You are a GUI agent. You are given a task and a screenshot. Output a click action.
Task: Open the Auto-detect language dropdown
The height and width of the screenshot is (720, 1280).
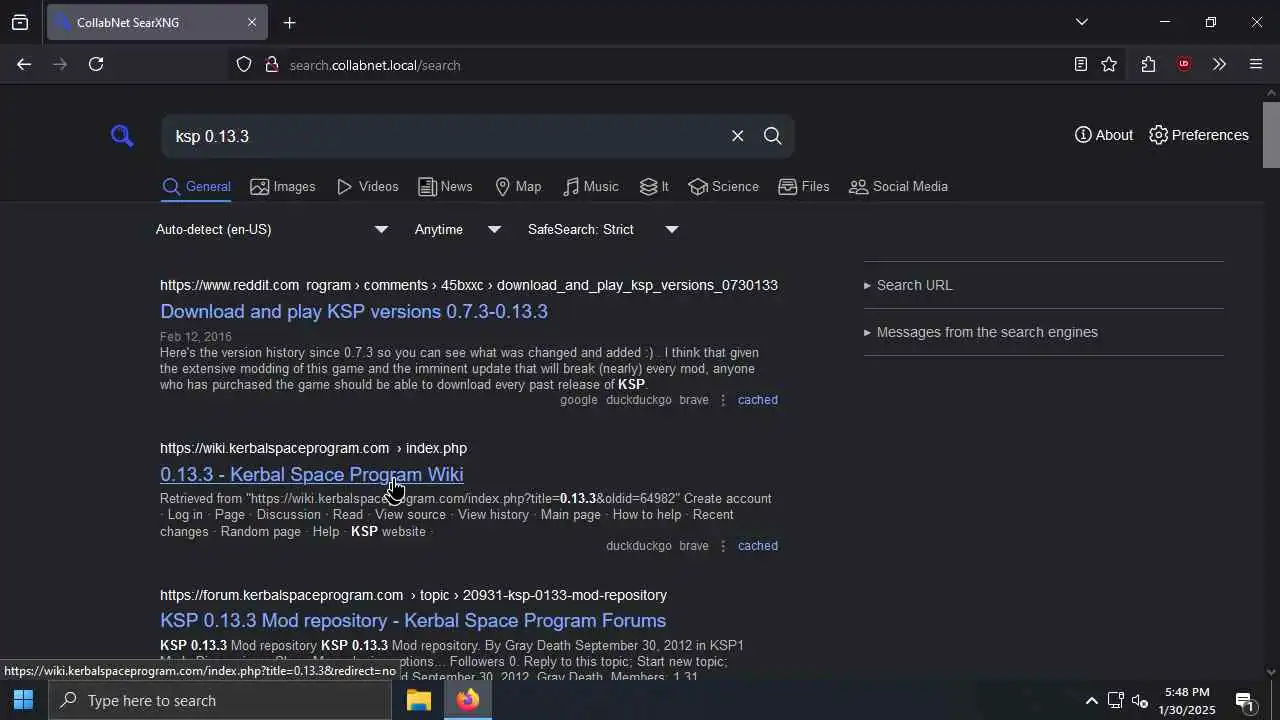tap(271, 229)
